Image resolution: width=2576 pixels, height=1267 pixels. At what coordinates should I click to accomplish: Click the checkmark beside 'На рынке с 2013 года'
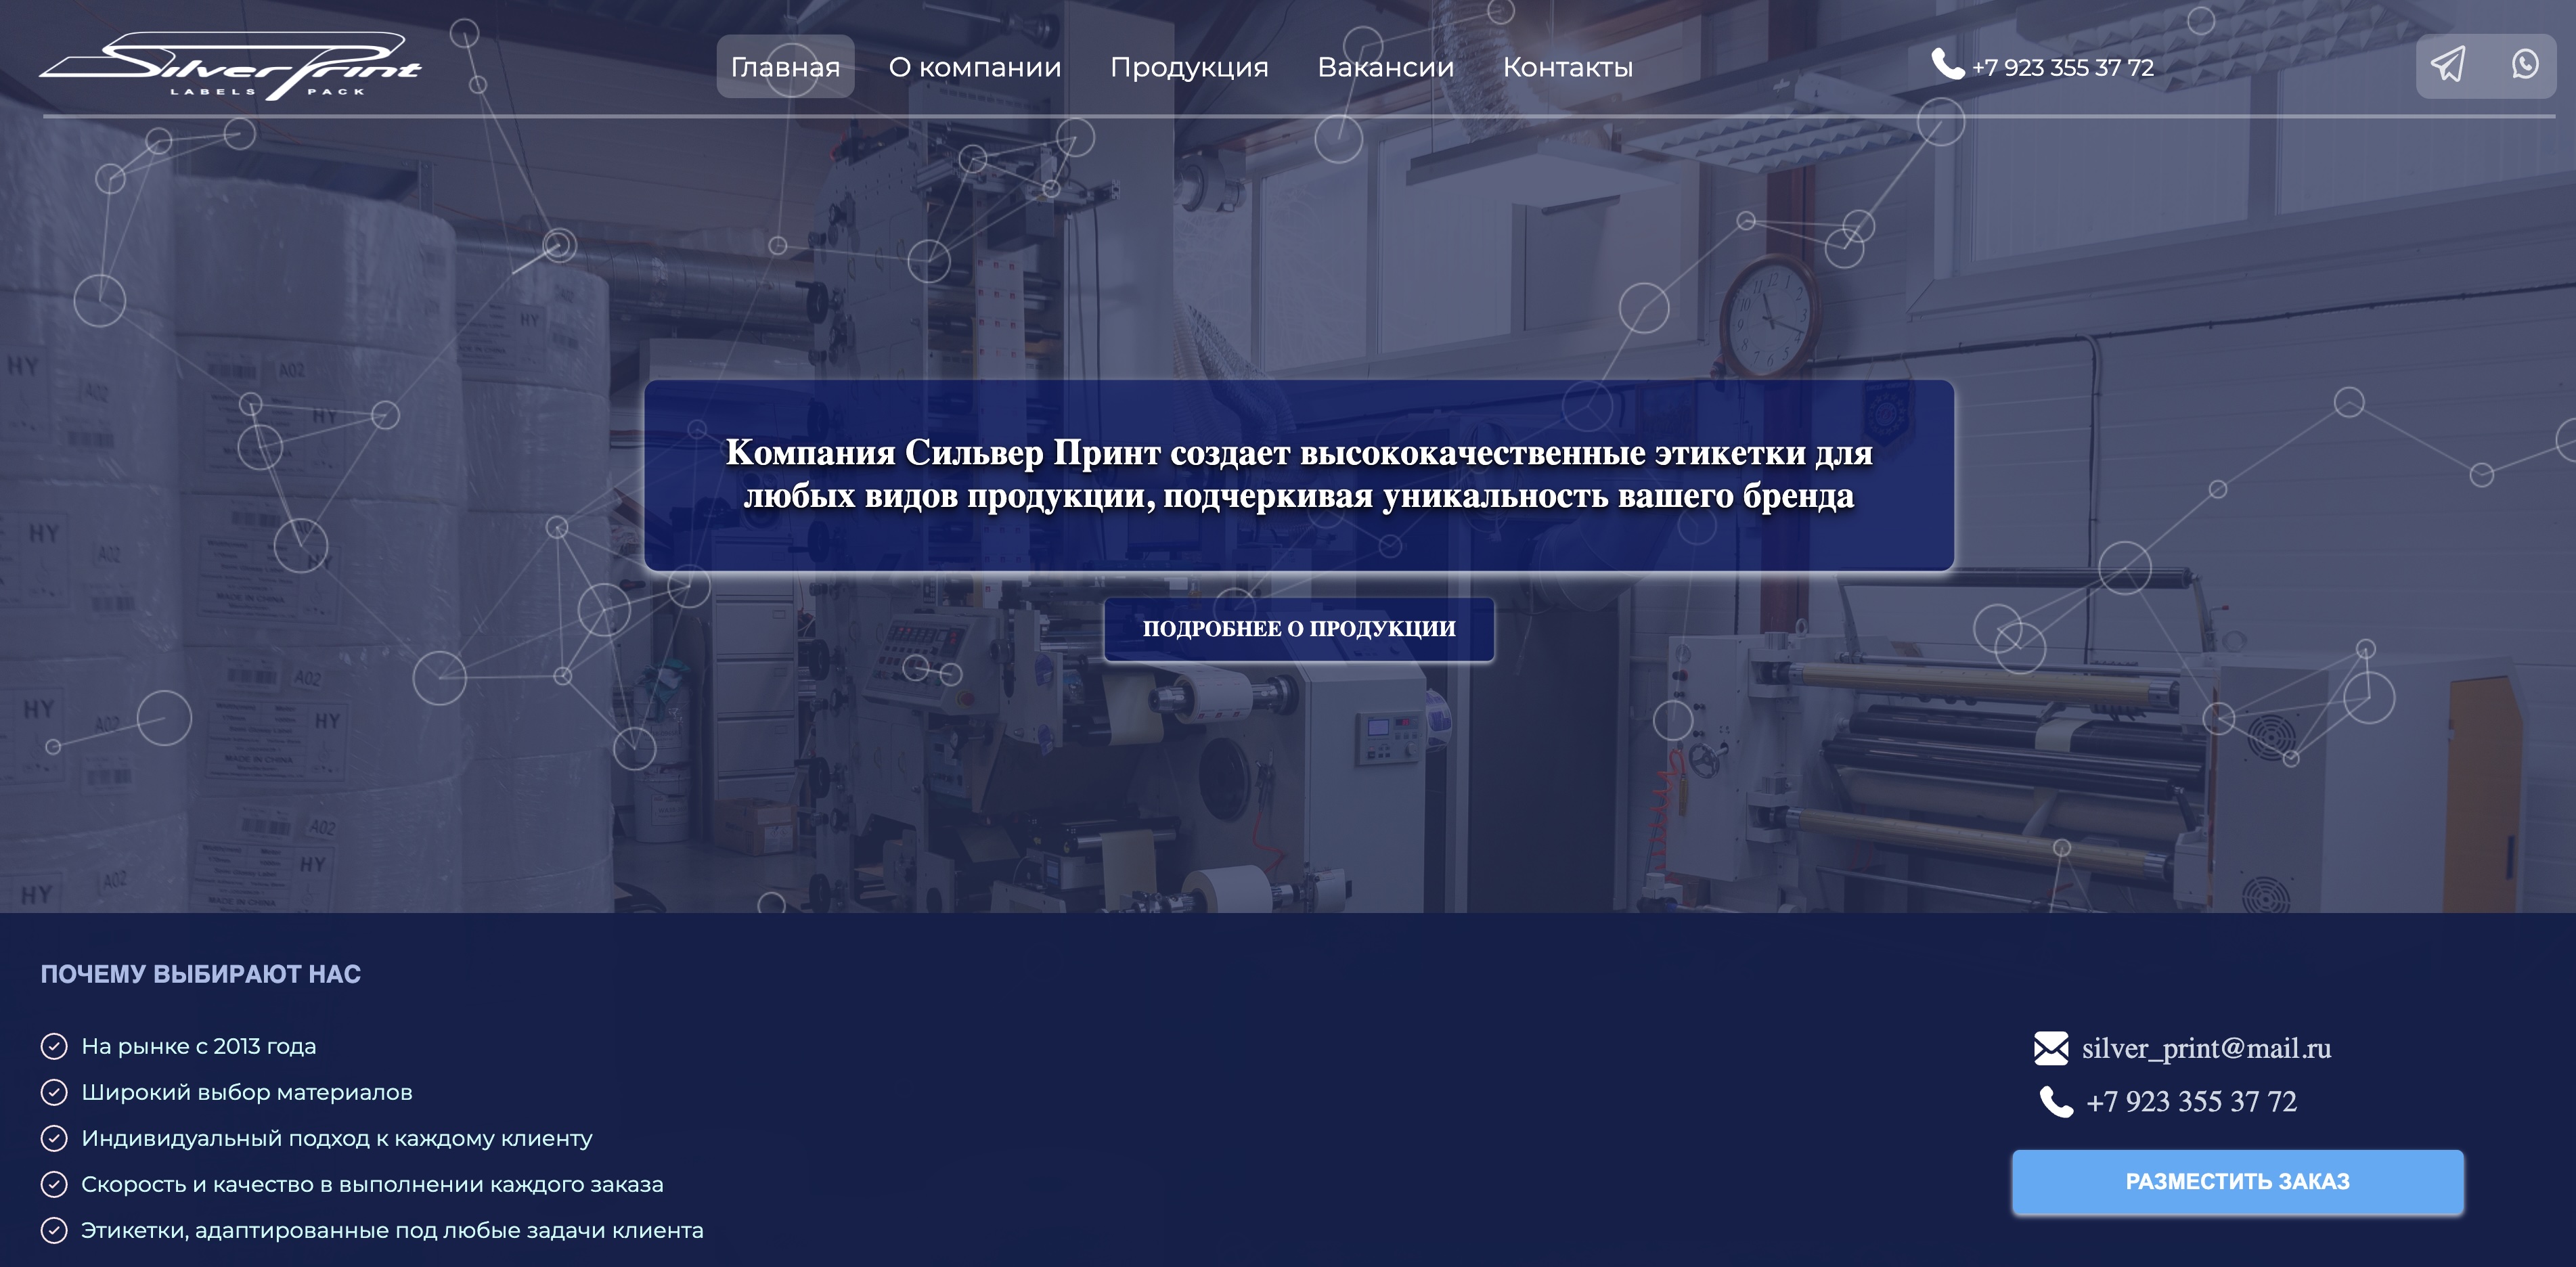[x=54, y=1046]
